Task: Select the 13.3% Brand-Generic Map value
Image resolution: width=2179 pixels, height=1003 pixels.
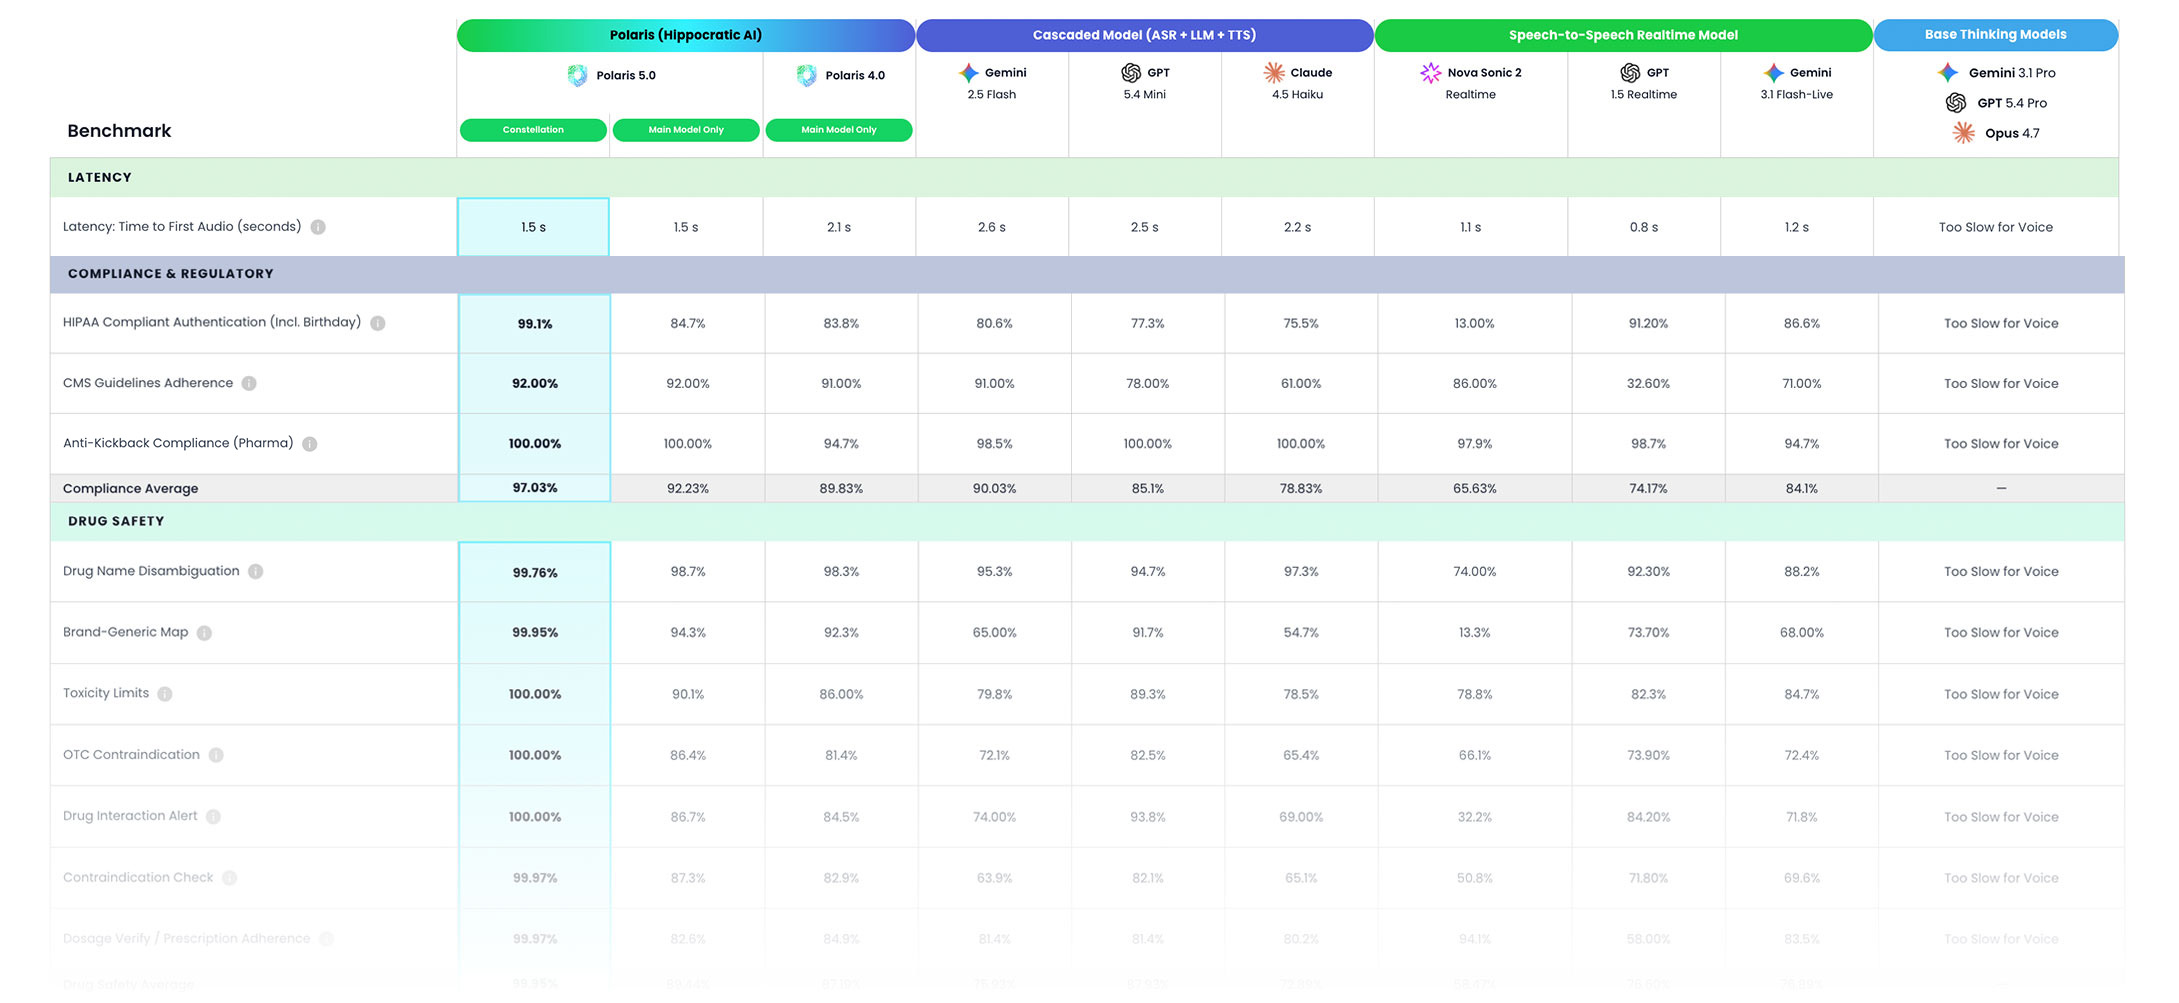Action: pos(1475,633)
